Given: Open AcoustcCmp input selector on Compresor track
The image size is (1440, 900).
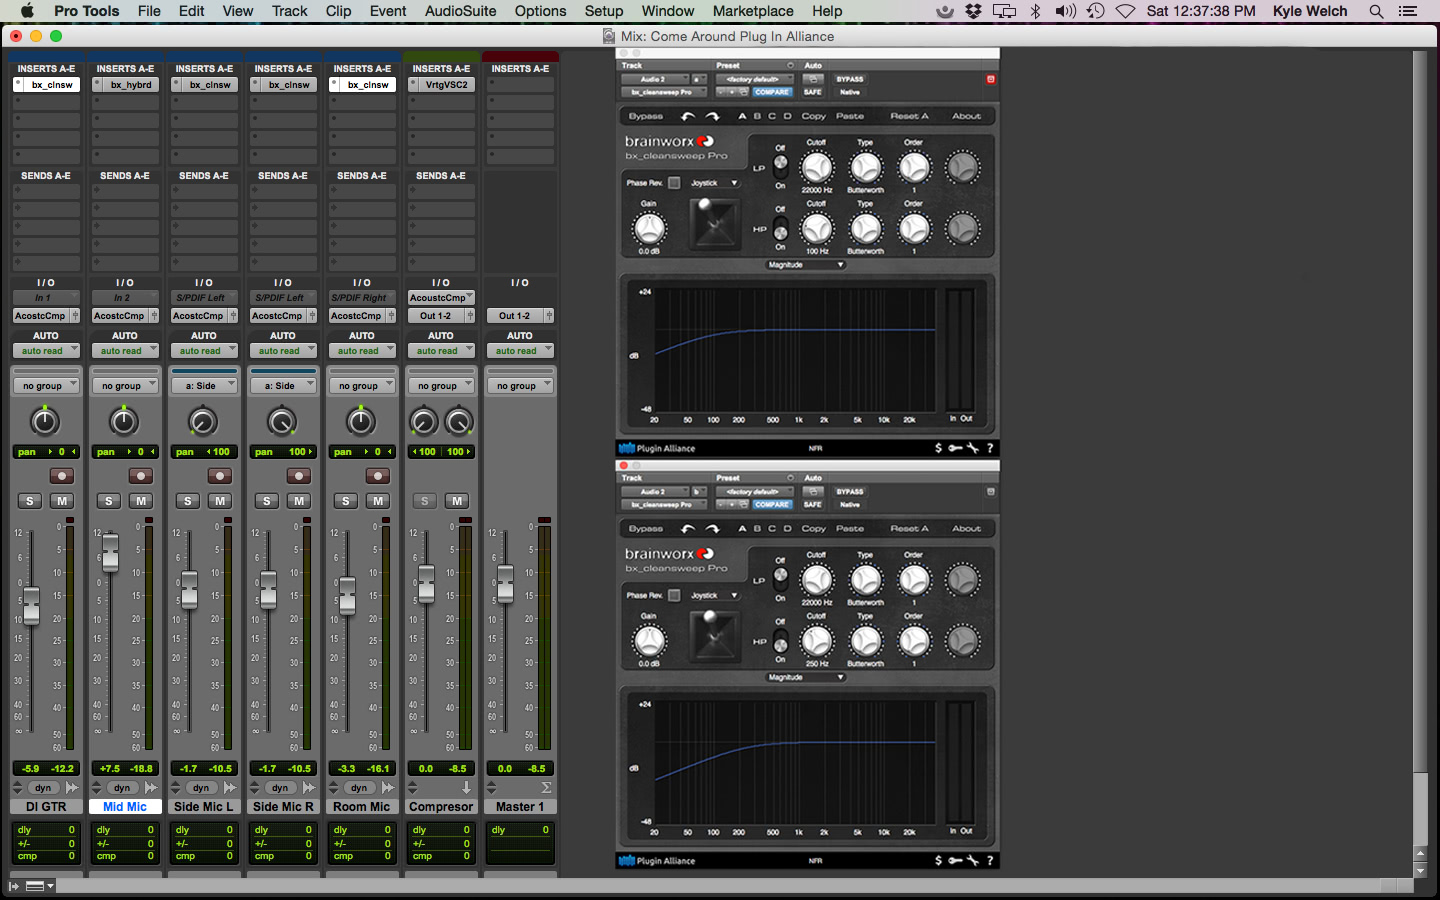Looking at the screenshot, I should [x=441, y=298].
